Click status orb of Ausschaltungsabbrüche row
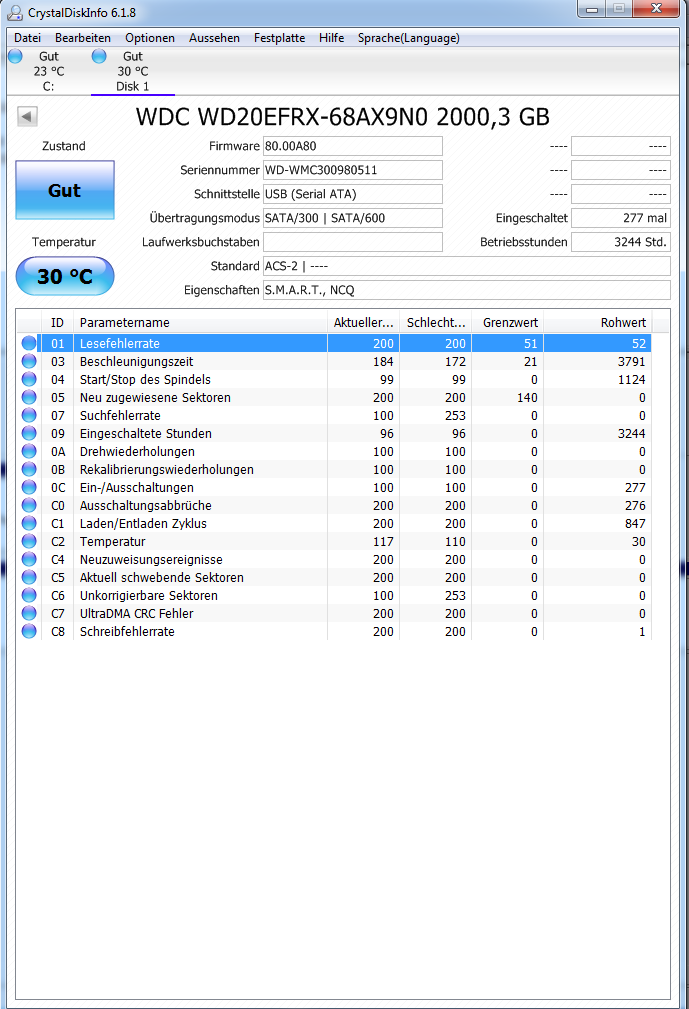Screen dimensions: 689x1009 point(29,505)
